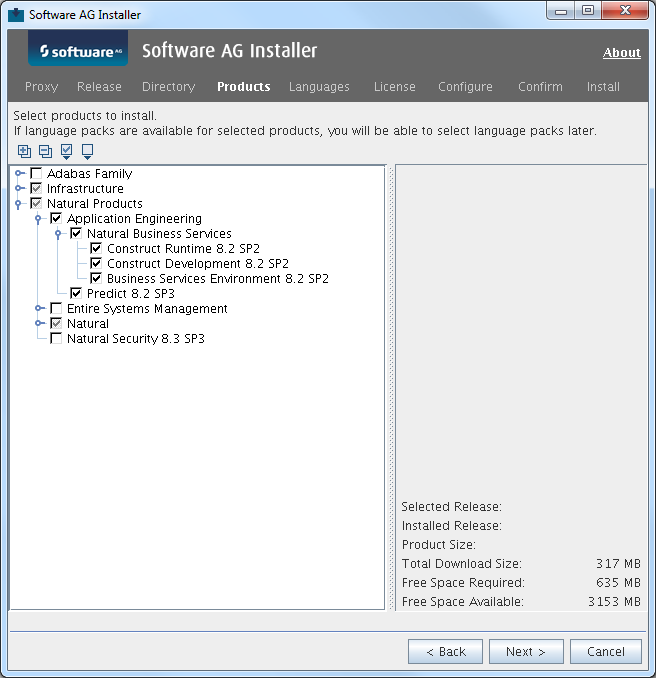The height and width of the screenshot is (678, 656).
Task: Click the Software AG logo
Action: coord(78,49)
